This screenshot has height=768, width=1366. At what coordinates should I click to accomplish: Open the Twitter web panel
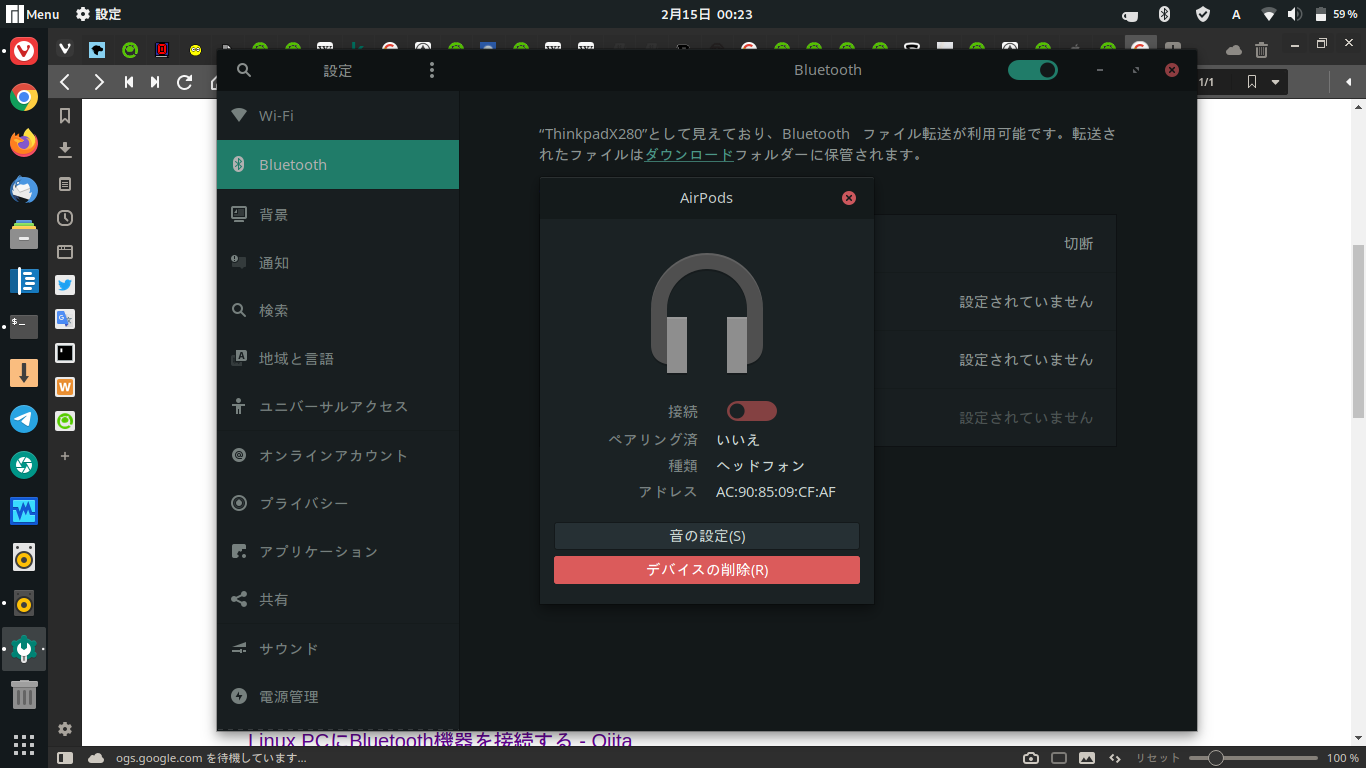click(x=65, y=285)
